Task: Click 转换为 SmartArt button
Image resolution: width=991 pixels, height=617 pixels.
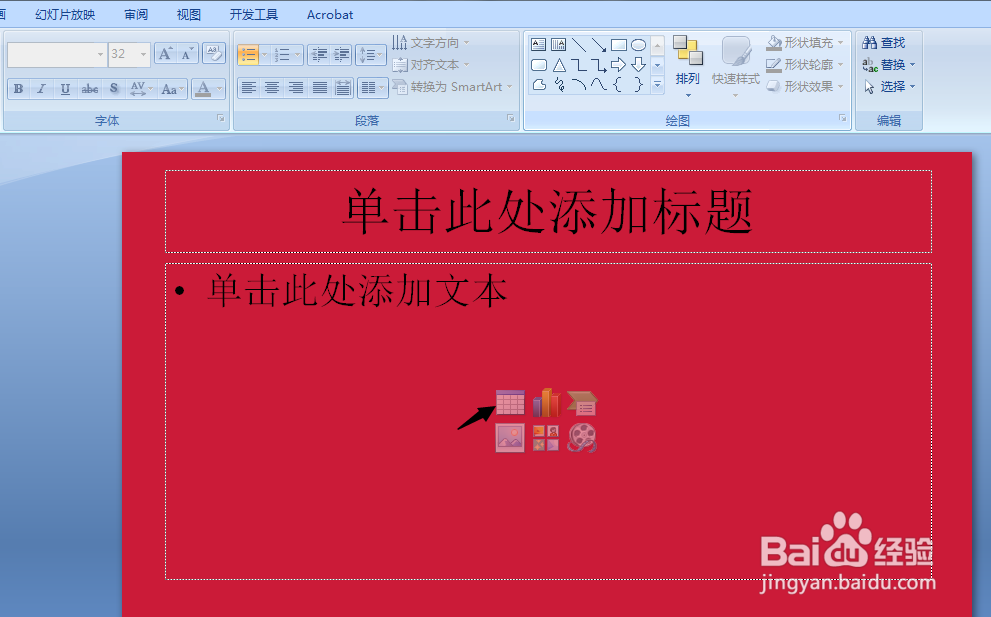Action: (x=453, y=87)
